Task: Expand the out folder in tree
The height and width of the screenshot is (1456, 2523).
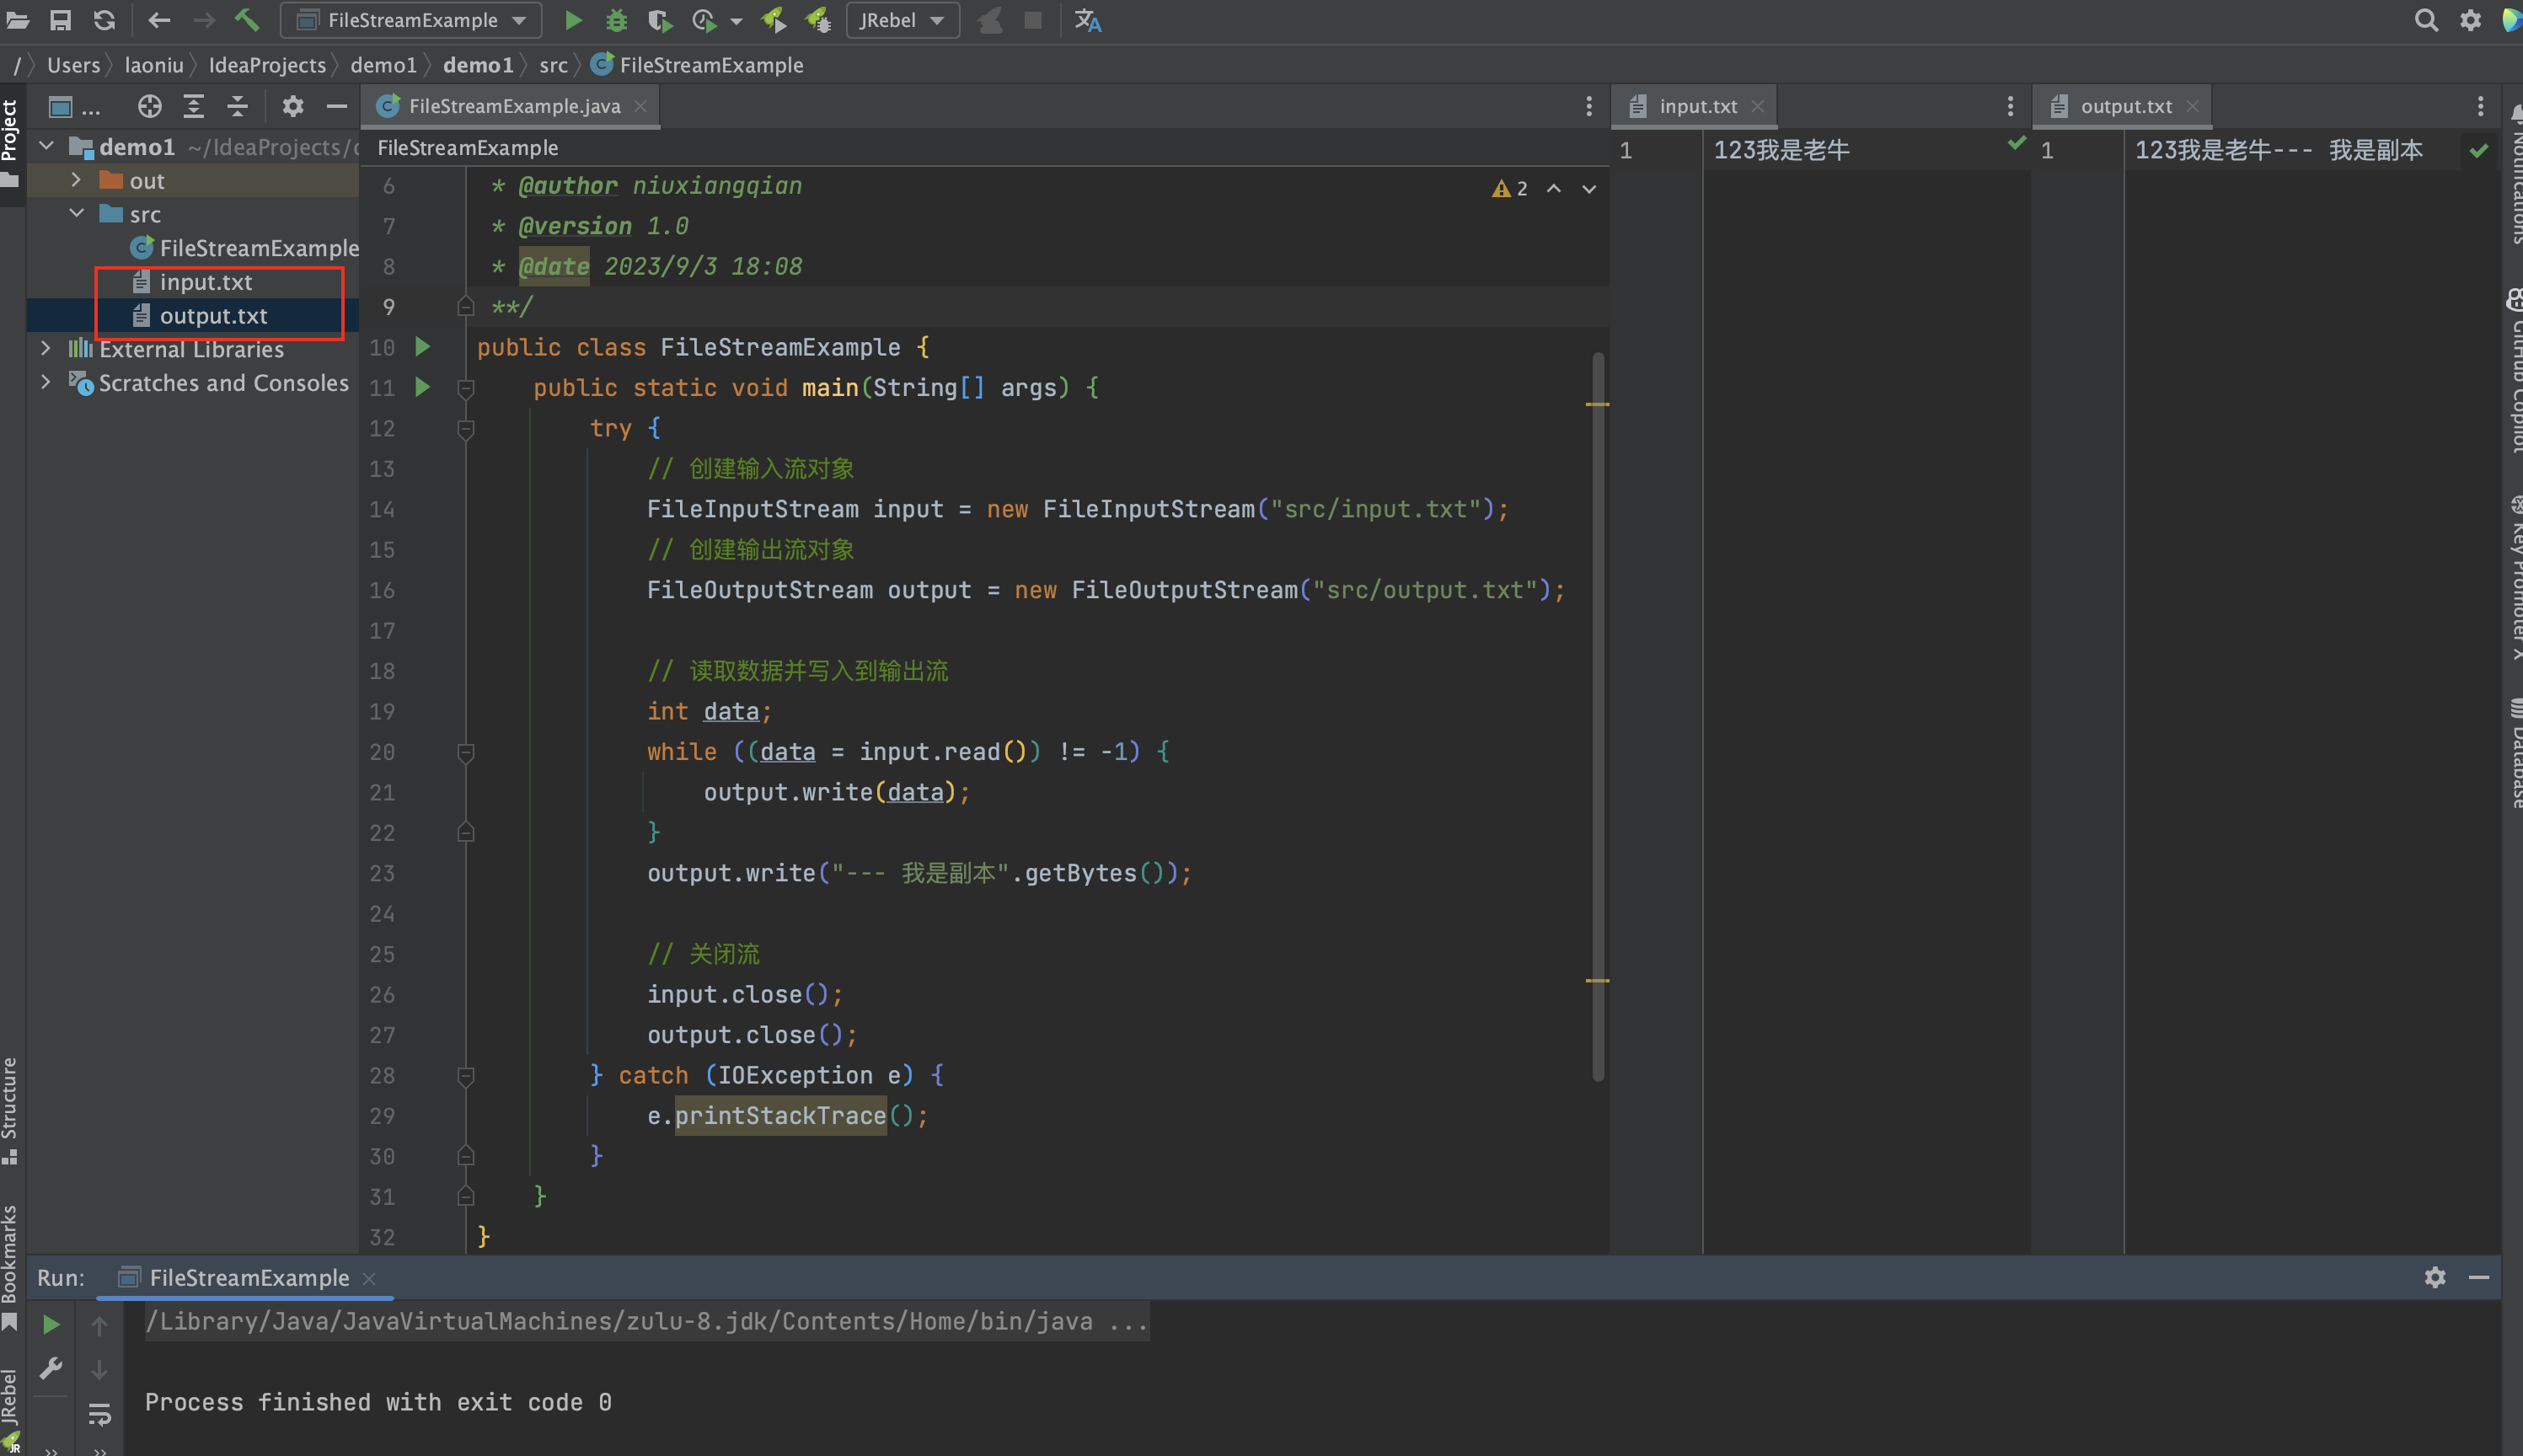Action: pyautogui.click(x=76, y=181)
